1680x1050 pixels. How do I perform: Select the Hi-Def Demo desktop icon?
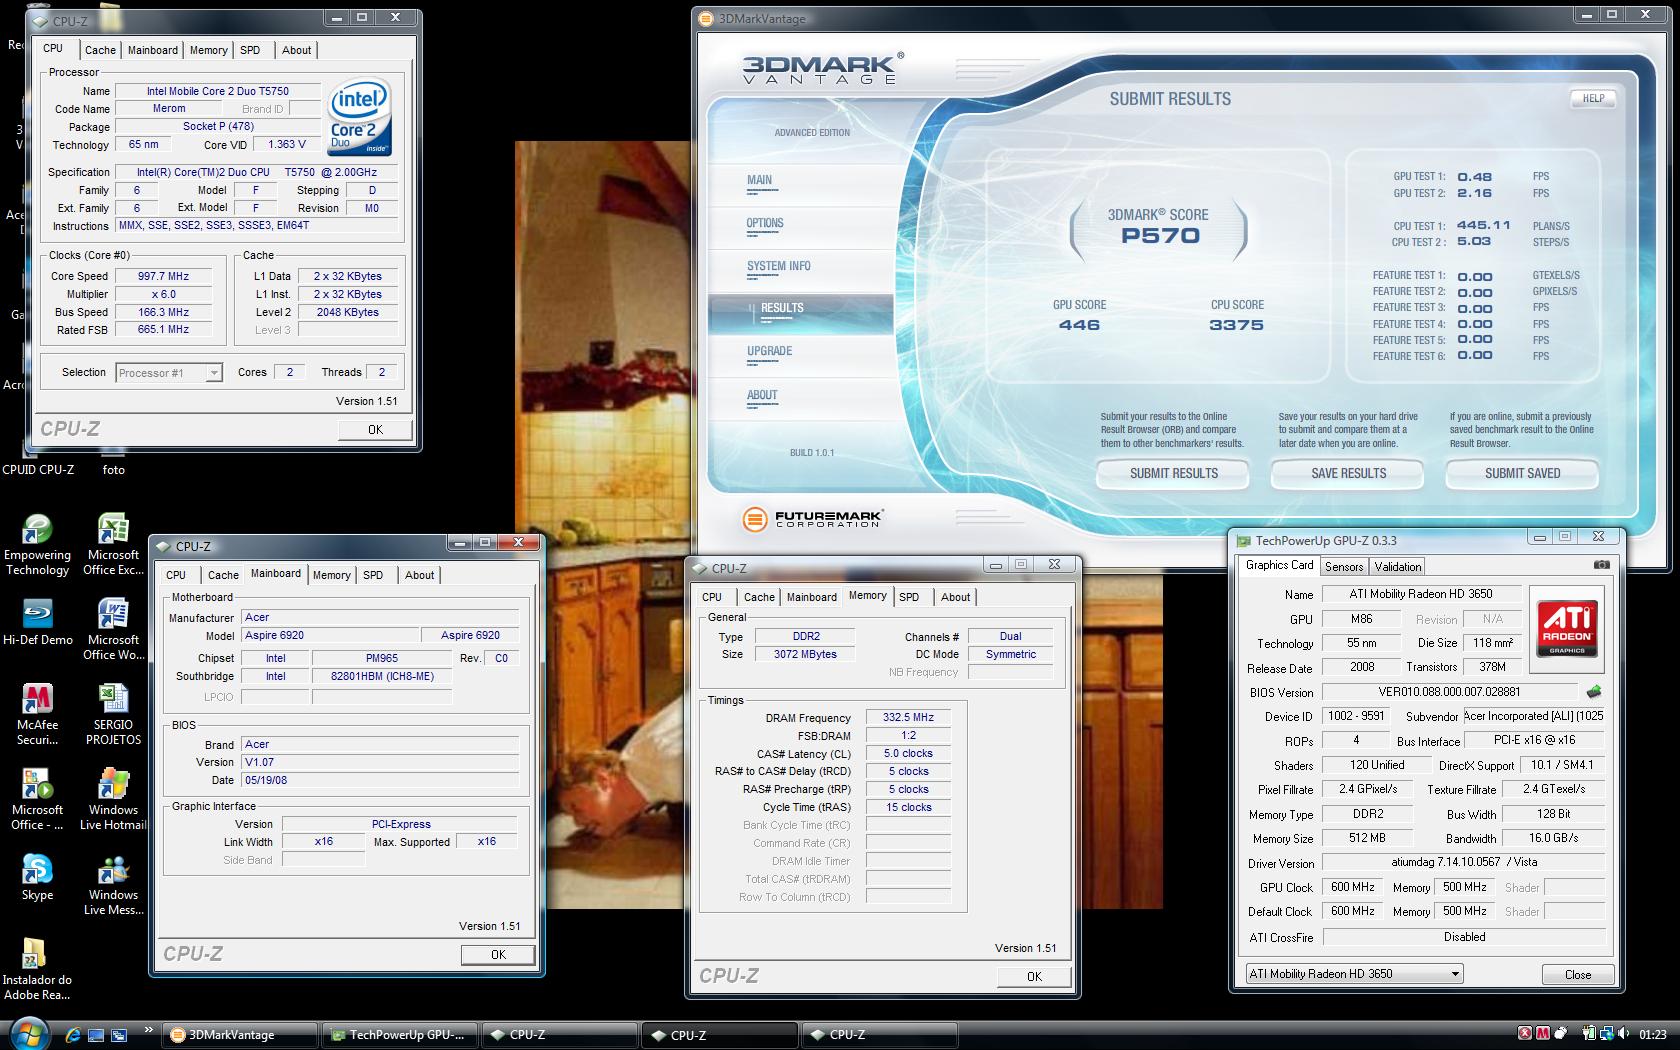37,622
